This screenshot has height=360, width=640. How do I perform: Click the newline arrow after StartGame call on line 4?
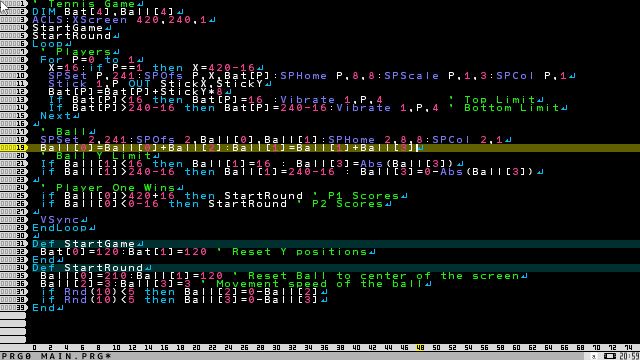click(x=108, y=28)
